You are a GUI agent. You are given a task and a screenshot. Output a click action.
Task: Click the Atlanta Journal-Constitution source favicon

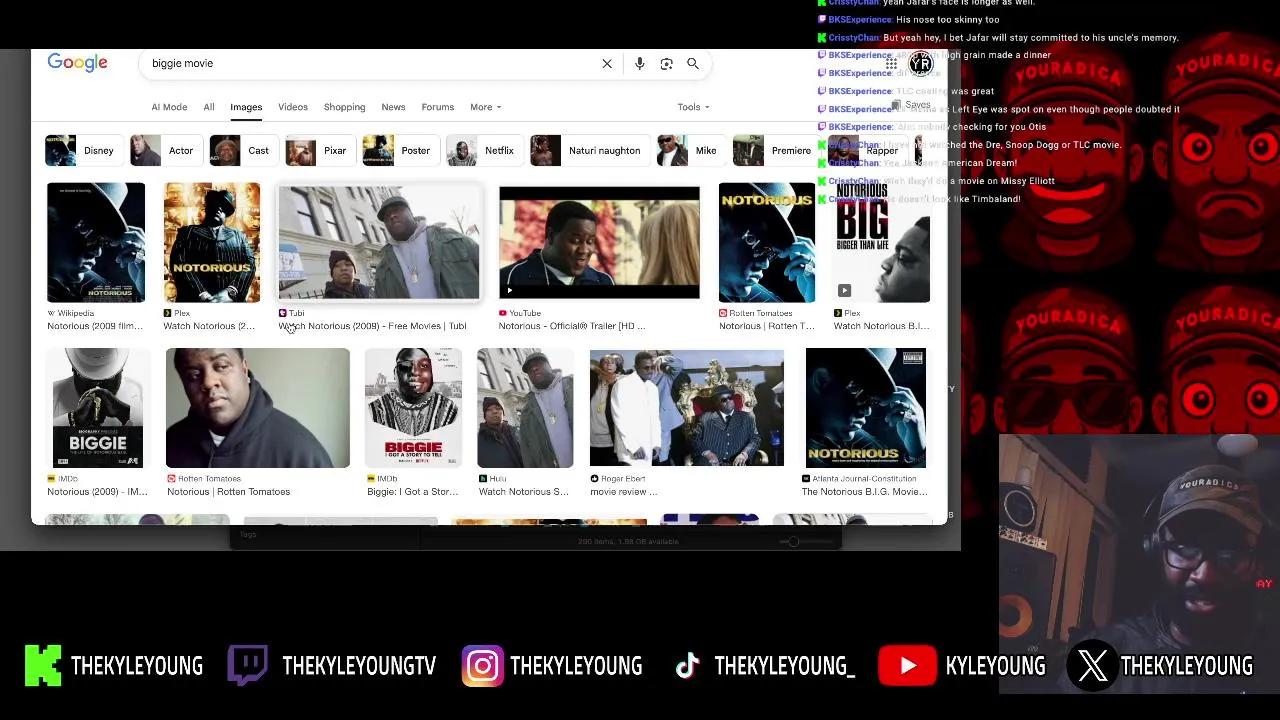click(806, 479)
